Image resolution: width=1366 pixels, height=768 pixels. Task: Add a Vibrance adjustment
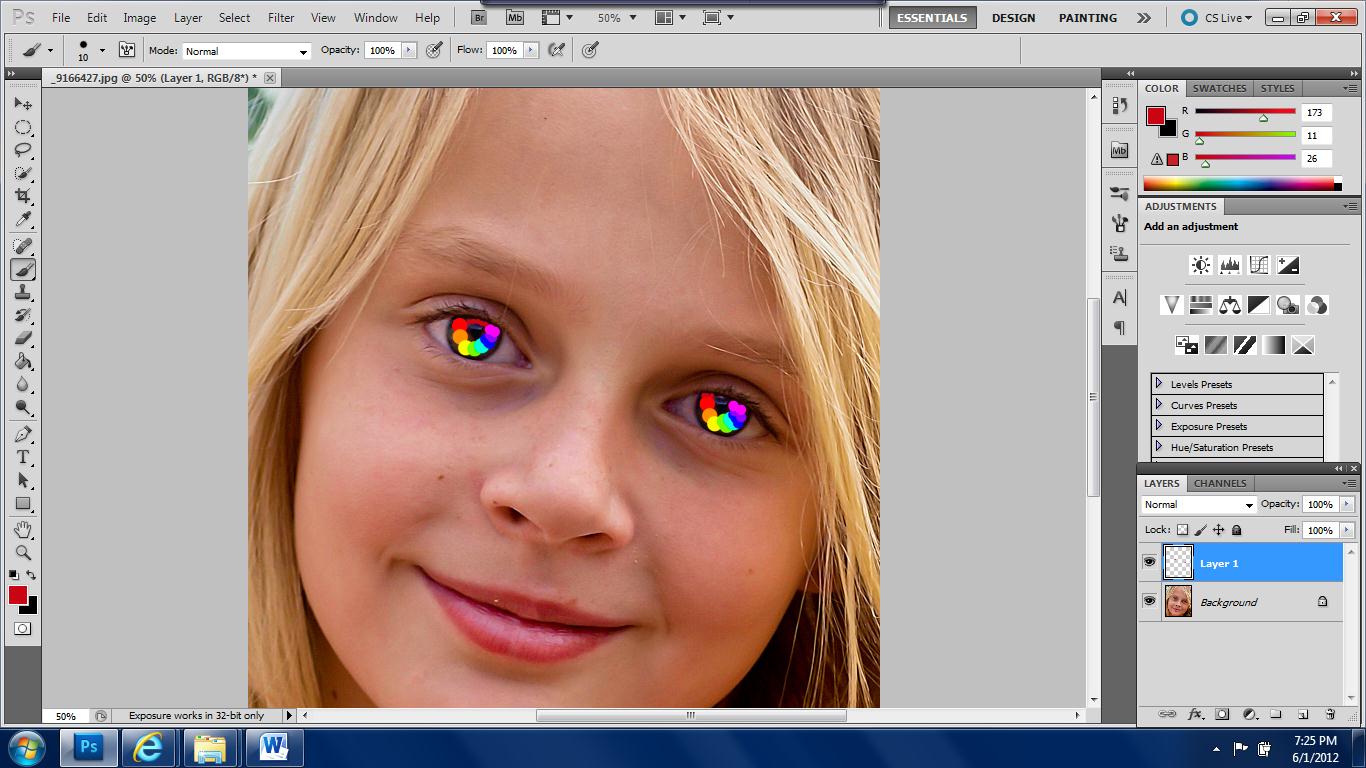click(1171, 305)
